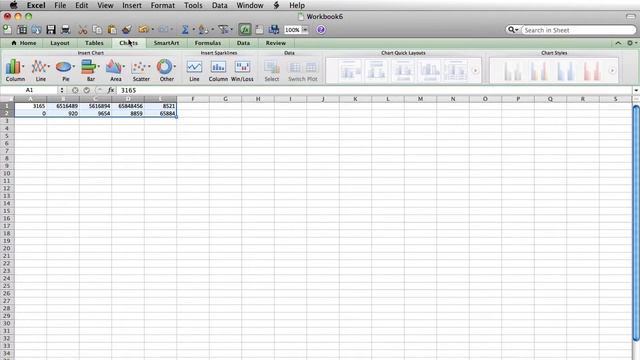Screen dimensions: 640x360
Task: Open the Insert menu
Action: coord(132,5)
